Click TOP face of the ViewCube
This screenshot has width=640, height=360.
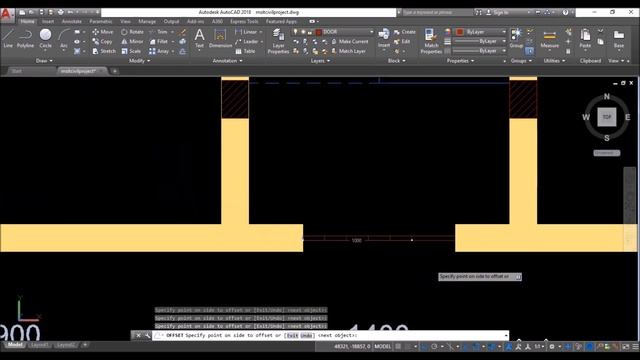click(607, 117)
